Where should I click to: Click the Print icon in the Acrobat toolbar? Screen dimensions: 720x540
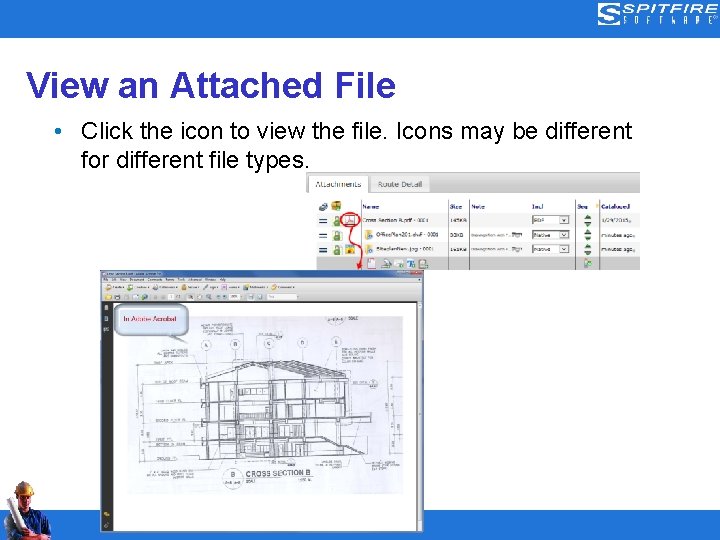(117, 297)
